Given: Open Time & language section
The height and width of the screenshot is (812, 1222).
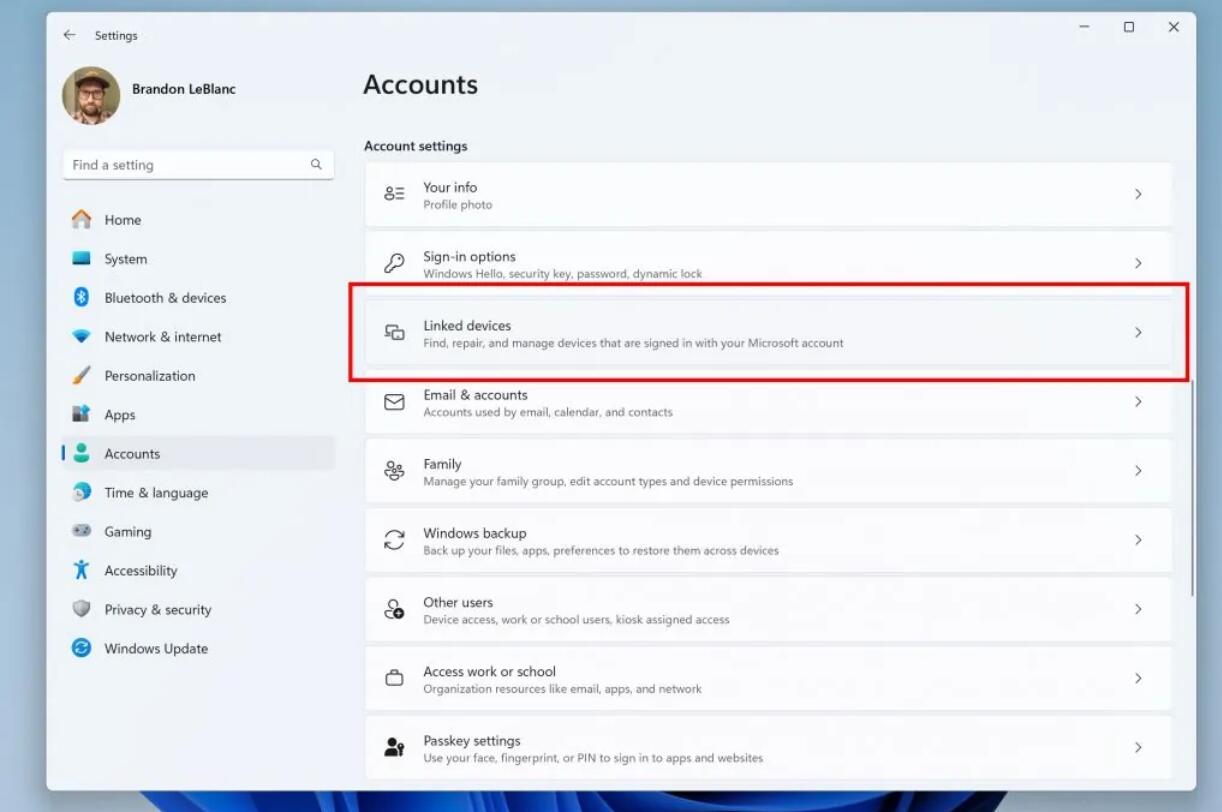Looking at the screenshot, I should tap(156, 493).
